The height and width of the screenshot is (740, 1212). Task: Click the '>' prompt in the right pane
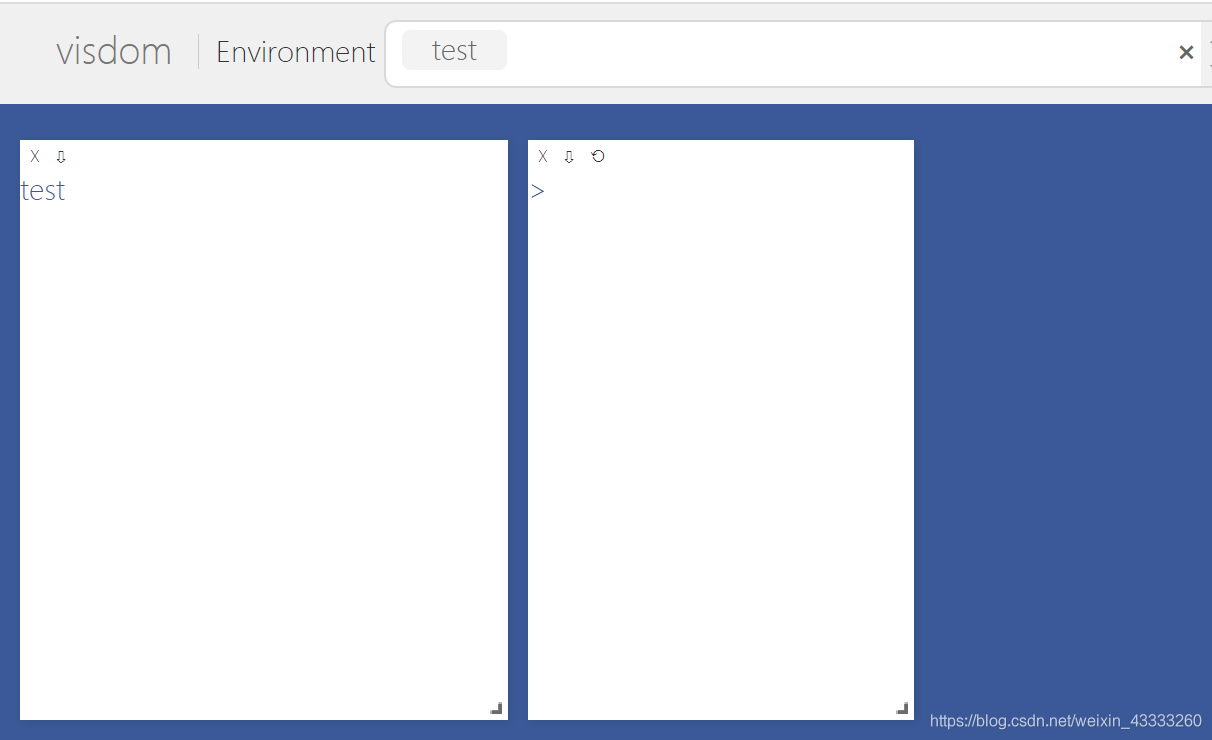coord(538,191)
